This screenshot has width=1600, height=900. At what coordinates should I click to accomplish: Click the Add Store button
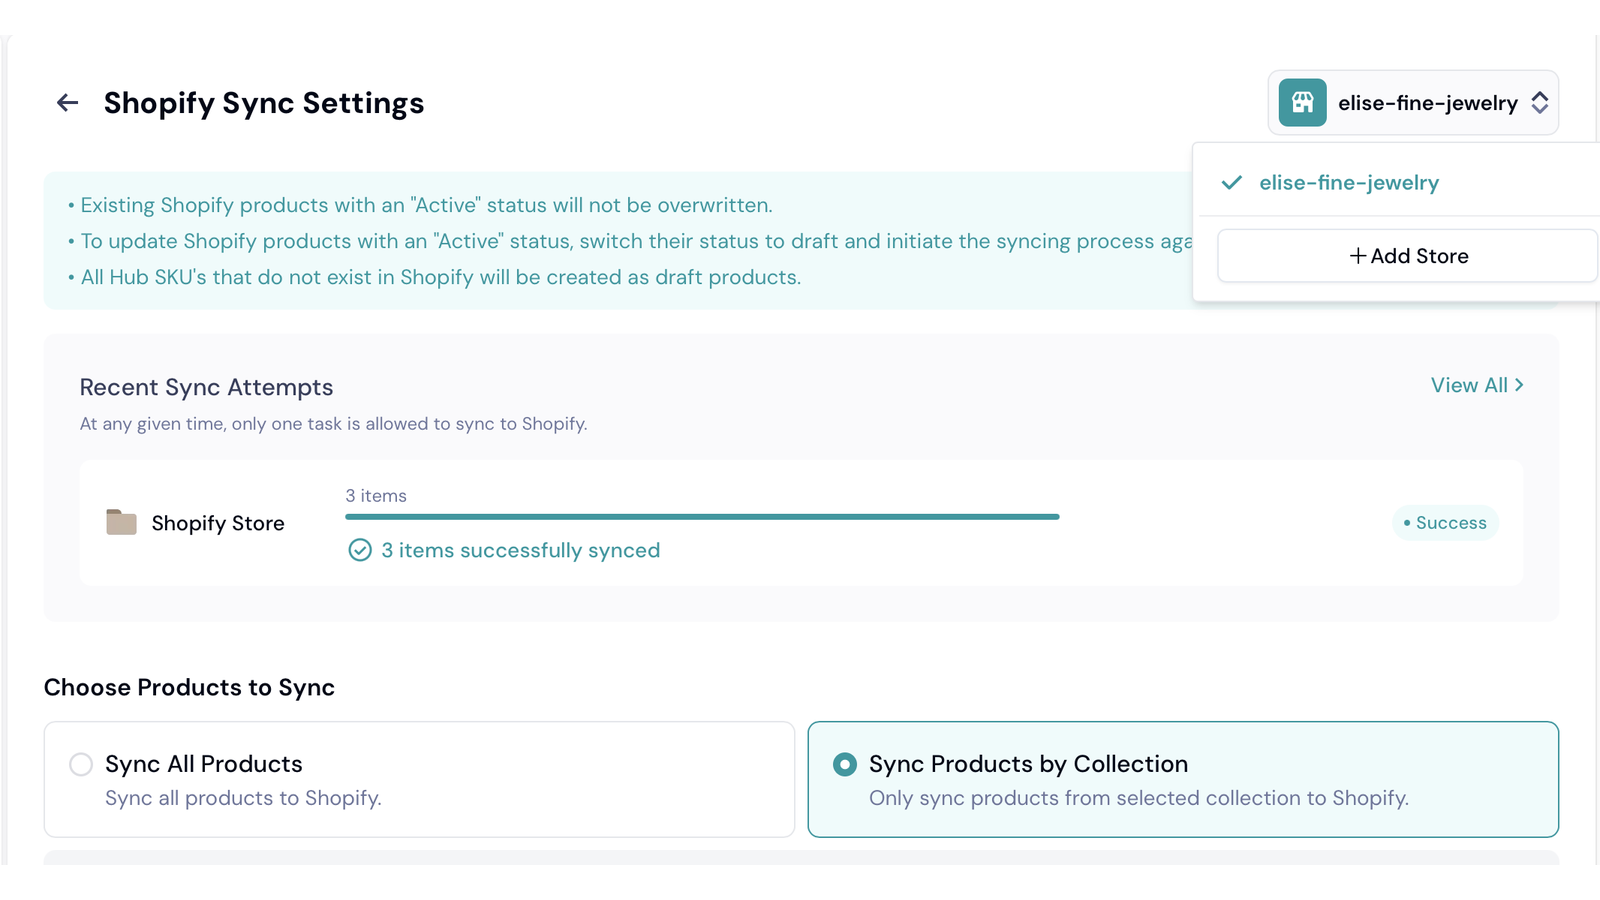[x=1407, y=256]
